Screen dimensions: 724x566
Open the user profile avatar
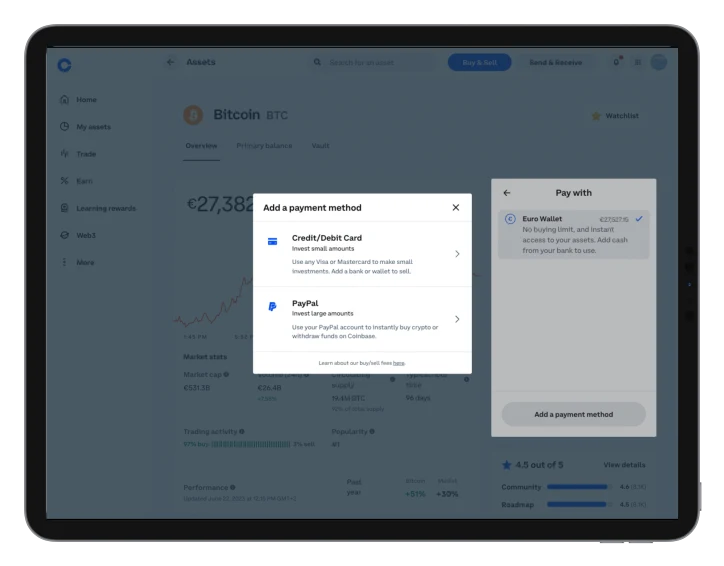click(658, 62)
